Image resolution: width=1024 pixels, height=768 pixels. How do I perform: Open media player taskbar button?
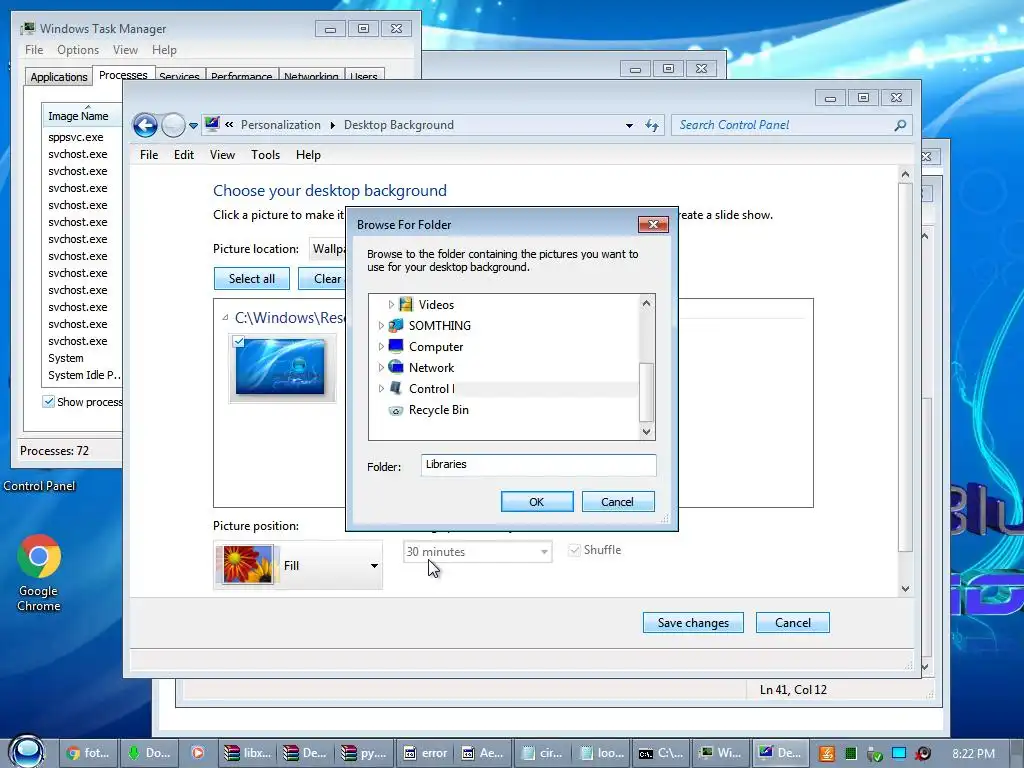pos(197,752)
